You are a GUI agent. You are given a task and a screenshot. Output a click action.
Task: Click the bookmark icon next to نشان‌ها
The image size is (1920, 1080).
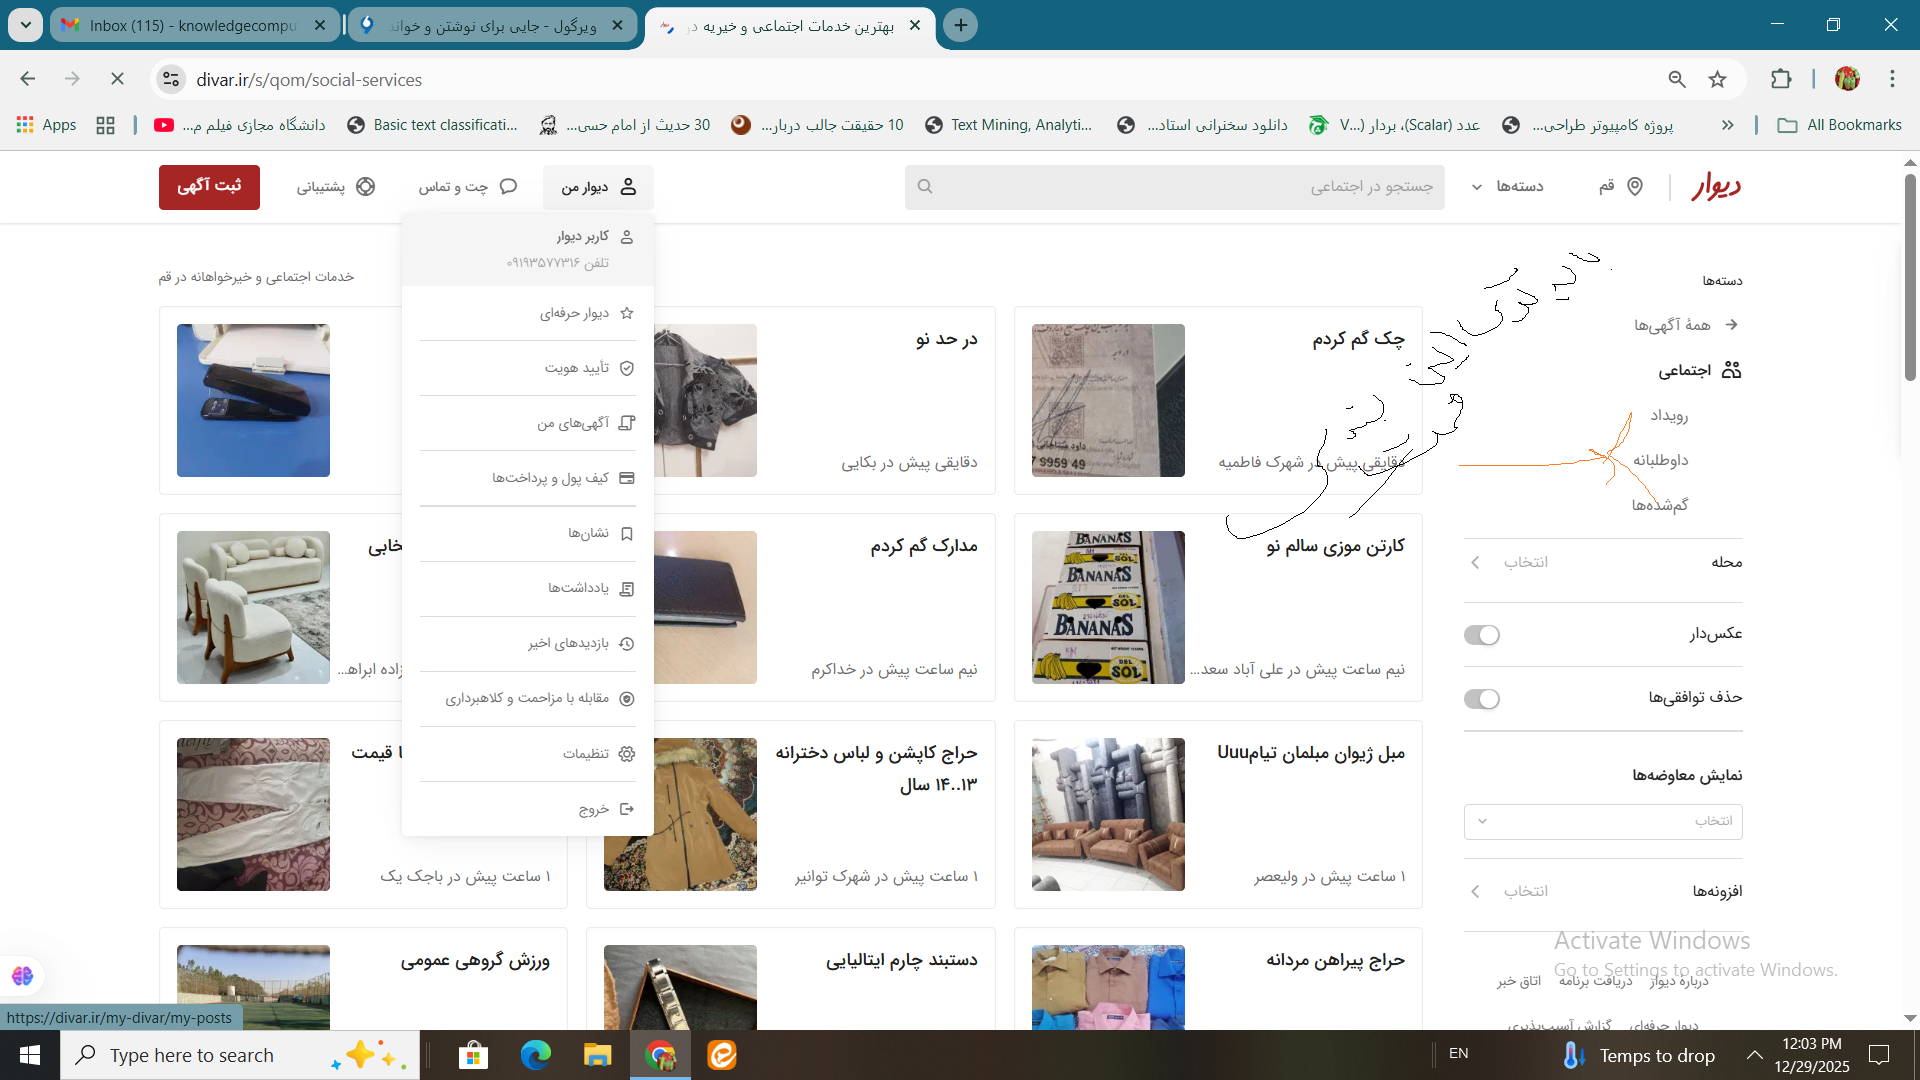[x=627, y=534]
